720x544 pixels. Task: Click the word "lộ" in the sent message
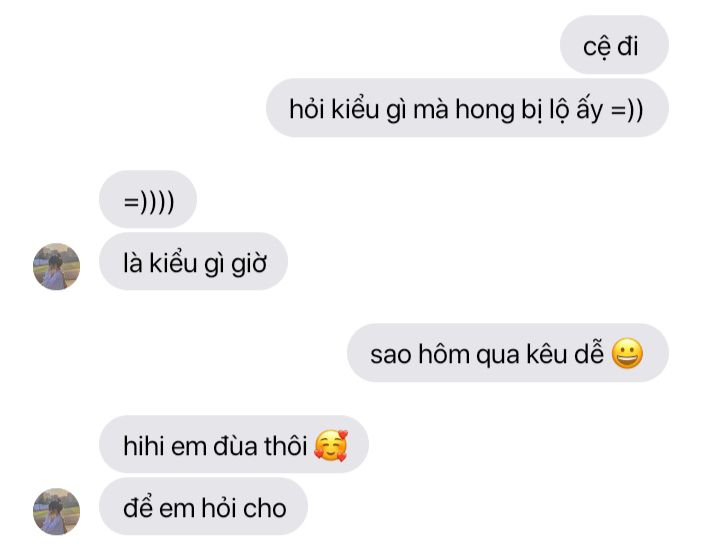560,110
